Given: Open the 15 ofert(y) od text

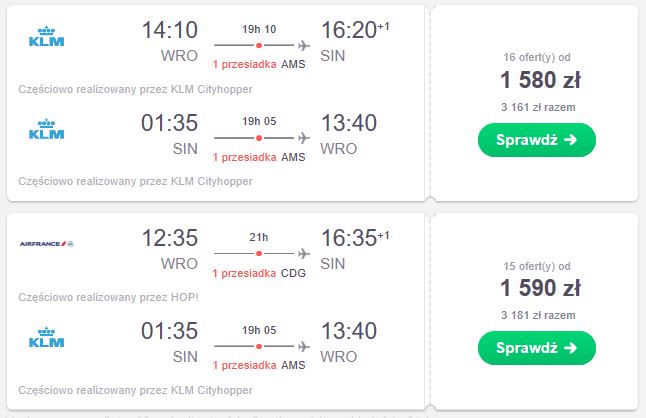Looking at the screenshot, I should click(x=537, y=266).
